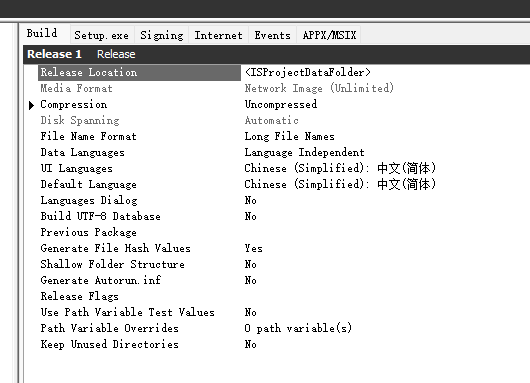Select the Generate Autorun.inf property

click(101, 280)
